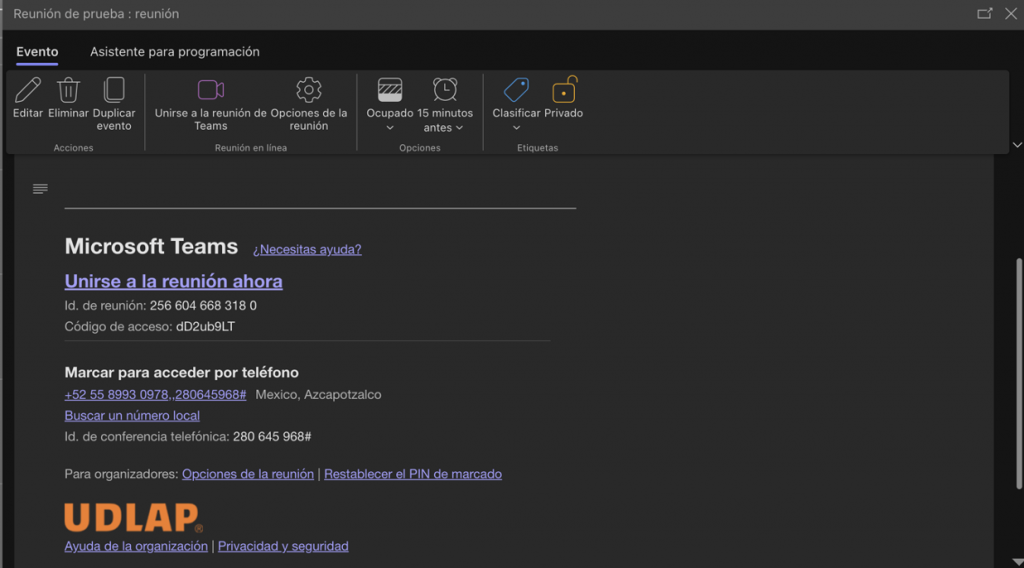Switch to the Evento tab
This screenshot has height=568, width=1024.
point(37,52)
